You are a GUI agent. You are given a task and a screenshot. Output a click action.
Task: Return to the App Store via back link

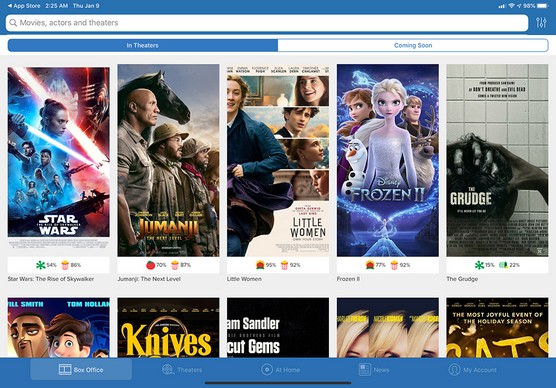24,6
